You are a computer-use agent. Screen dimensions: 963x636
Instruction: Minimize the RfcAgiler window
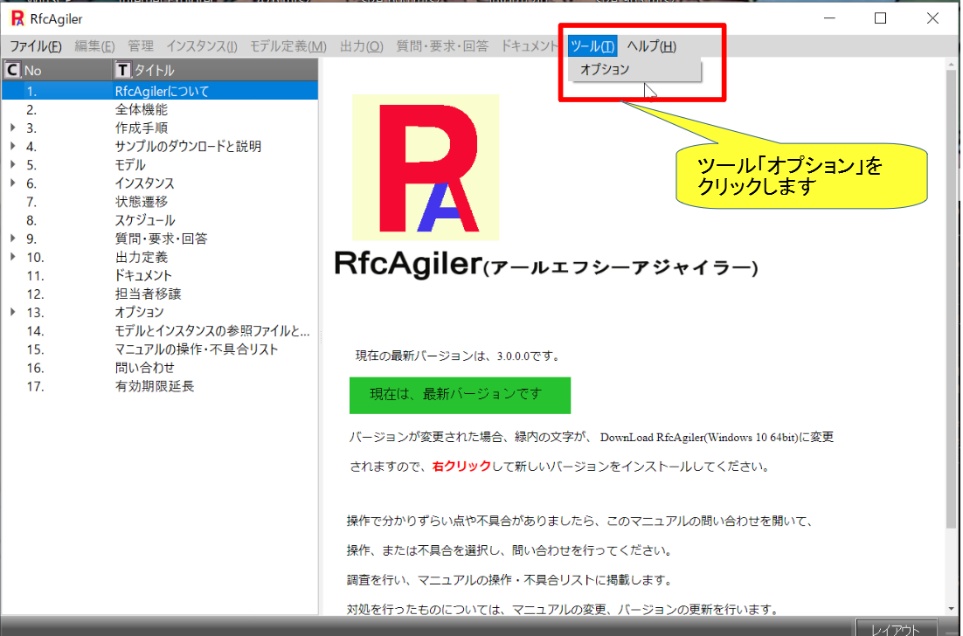(x=830, y=18)
